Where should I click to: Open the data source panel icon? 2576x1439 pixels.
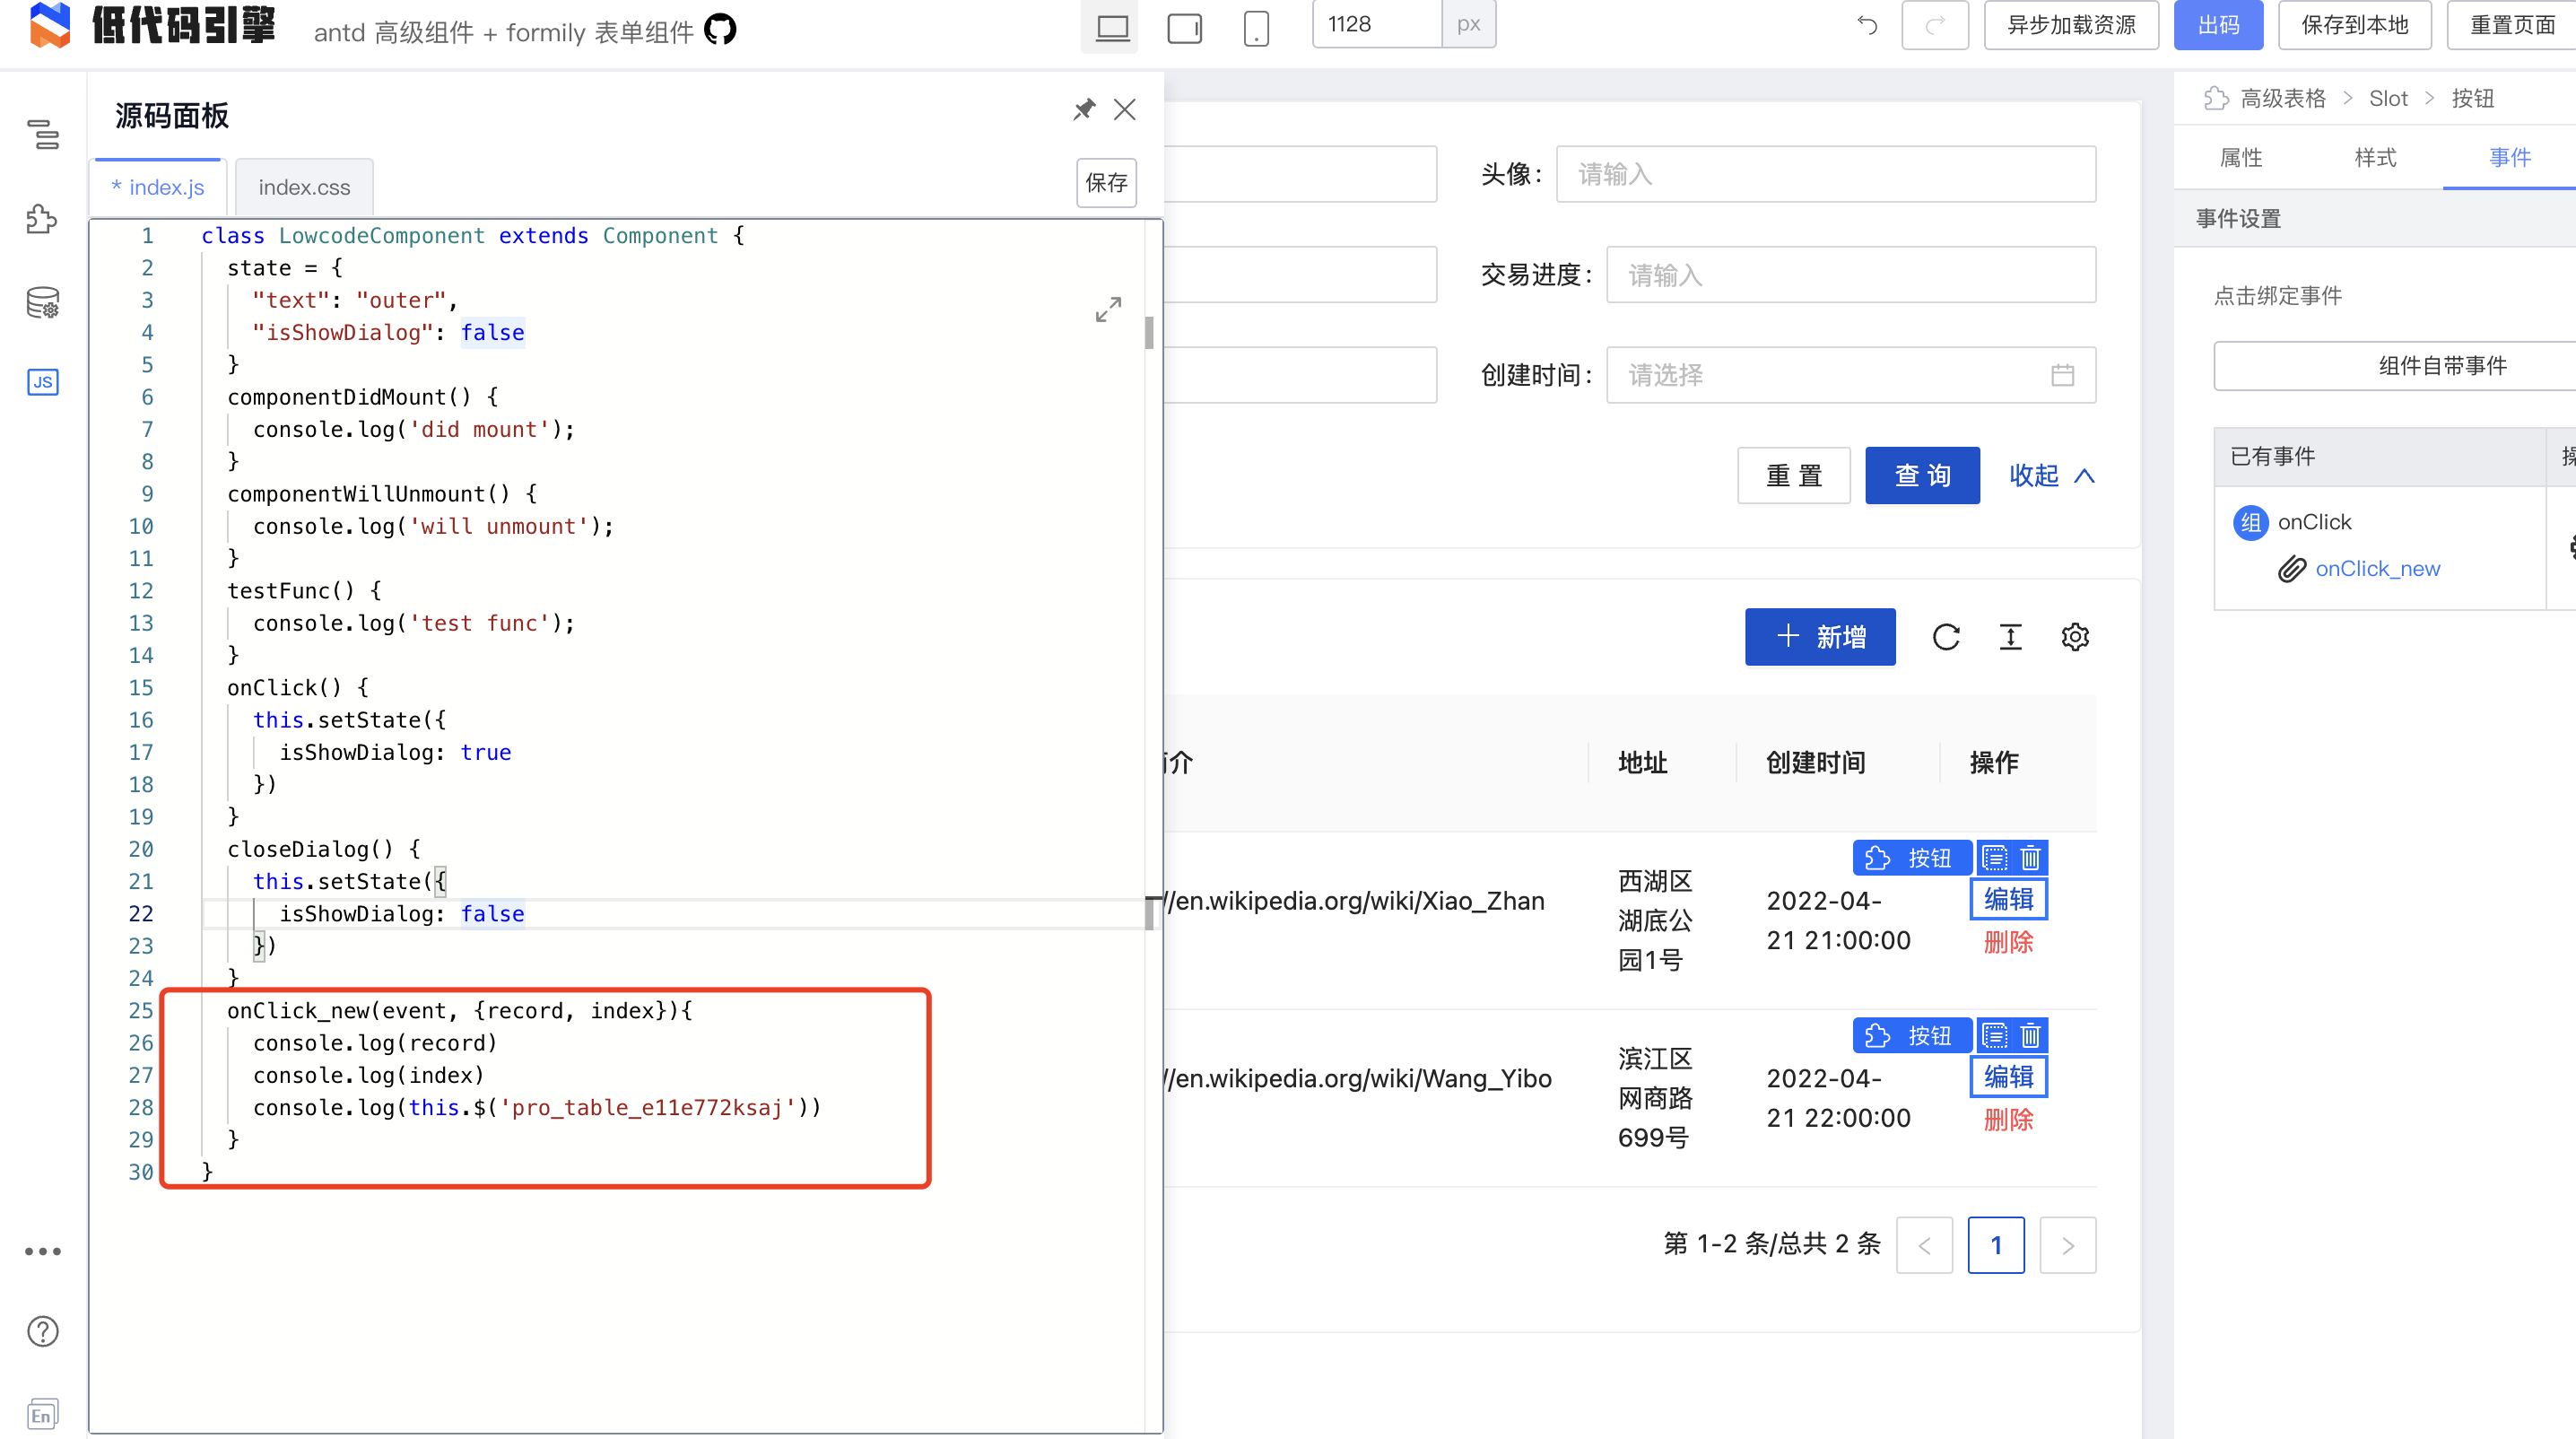42,302
